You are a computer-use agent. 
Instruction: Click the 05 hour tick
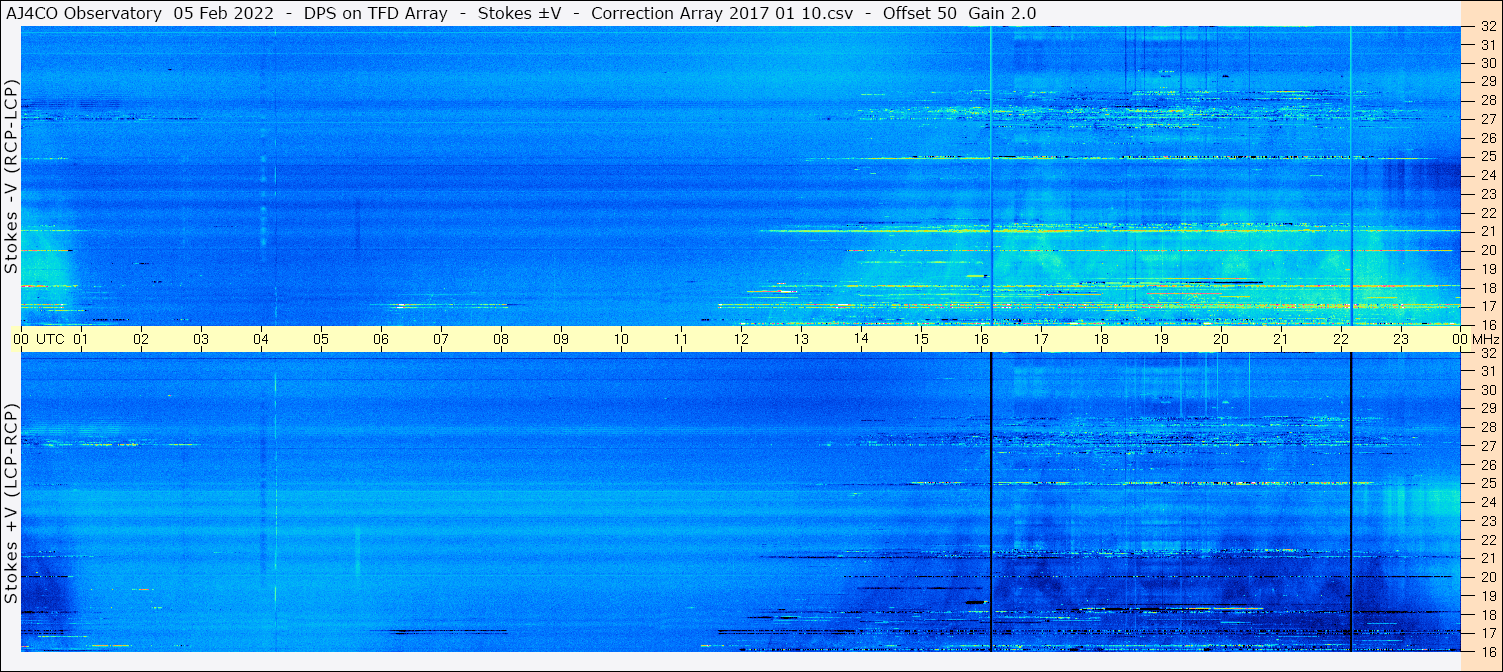[x=321, y=339]
